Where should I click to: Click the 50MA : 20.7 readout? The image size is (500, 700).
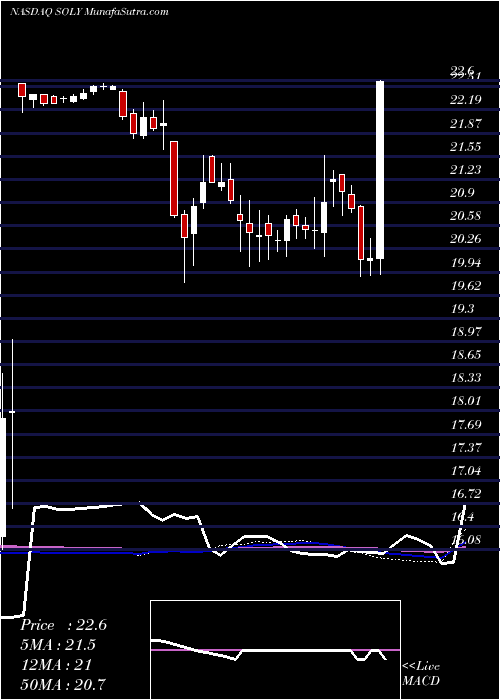(x=63, y=684)
